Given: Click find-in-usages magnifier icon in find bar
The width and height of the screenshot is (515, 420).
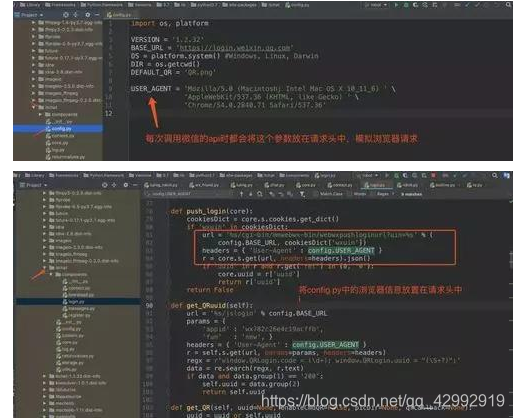Looking at the screenshot, I should tap(260, 194).
